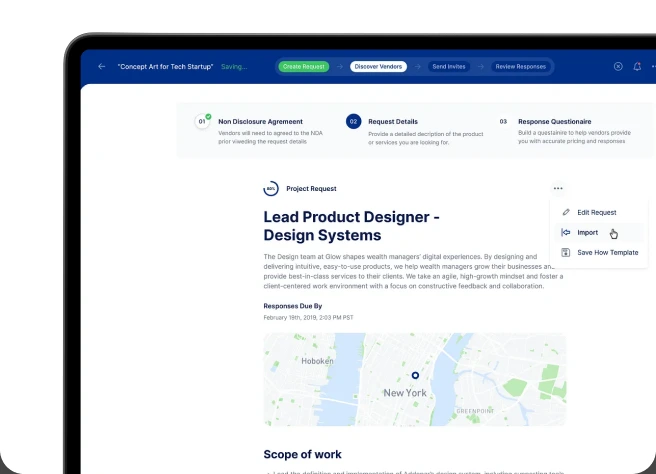Click step 01 circle with checkmark
Viewport: 656px width, 474px height.
click(x=202, y=121)
